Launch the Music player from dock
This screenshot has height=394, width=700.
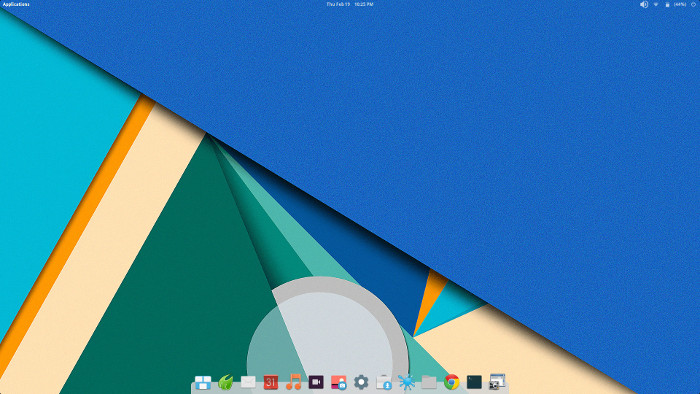293,382
